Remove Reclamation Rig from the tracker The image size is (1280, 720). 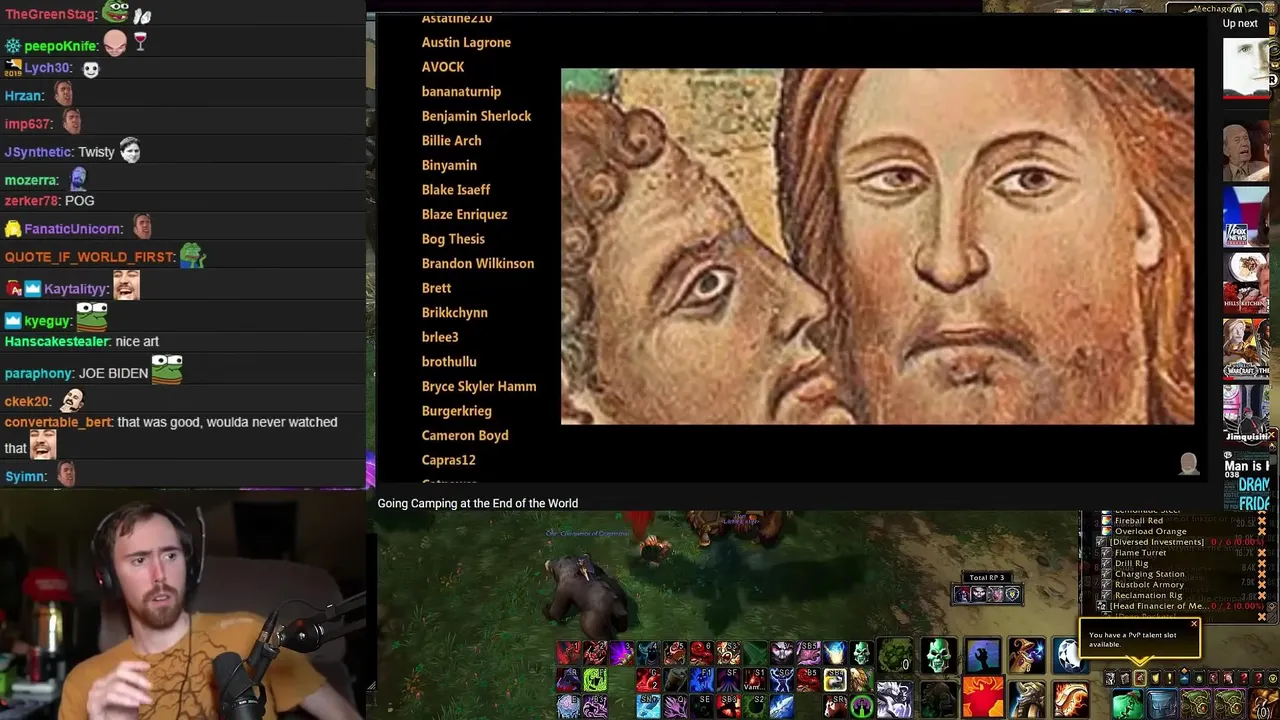tap(1262, 595)
